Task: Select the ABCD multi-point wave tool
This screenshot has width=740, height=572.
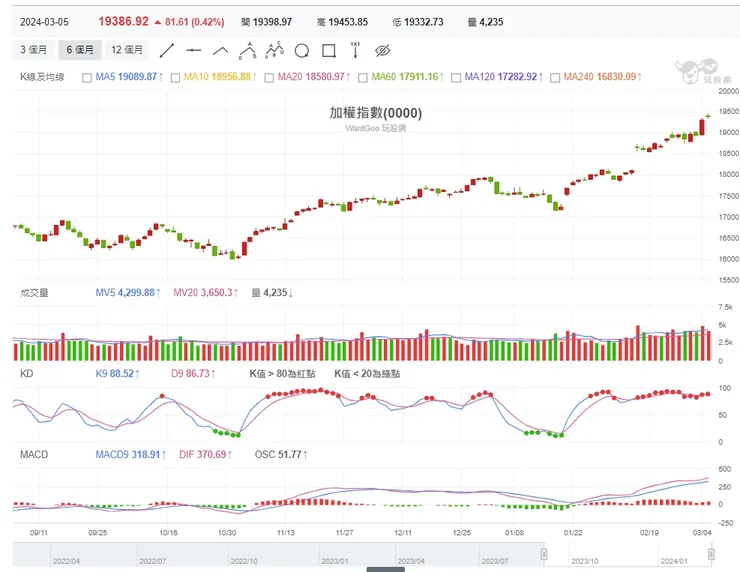Action: 274,50
